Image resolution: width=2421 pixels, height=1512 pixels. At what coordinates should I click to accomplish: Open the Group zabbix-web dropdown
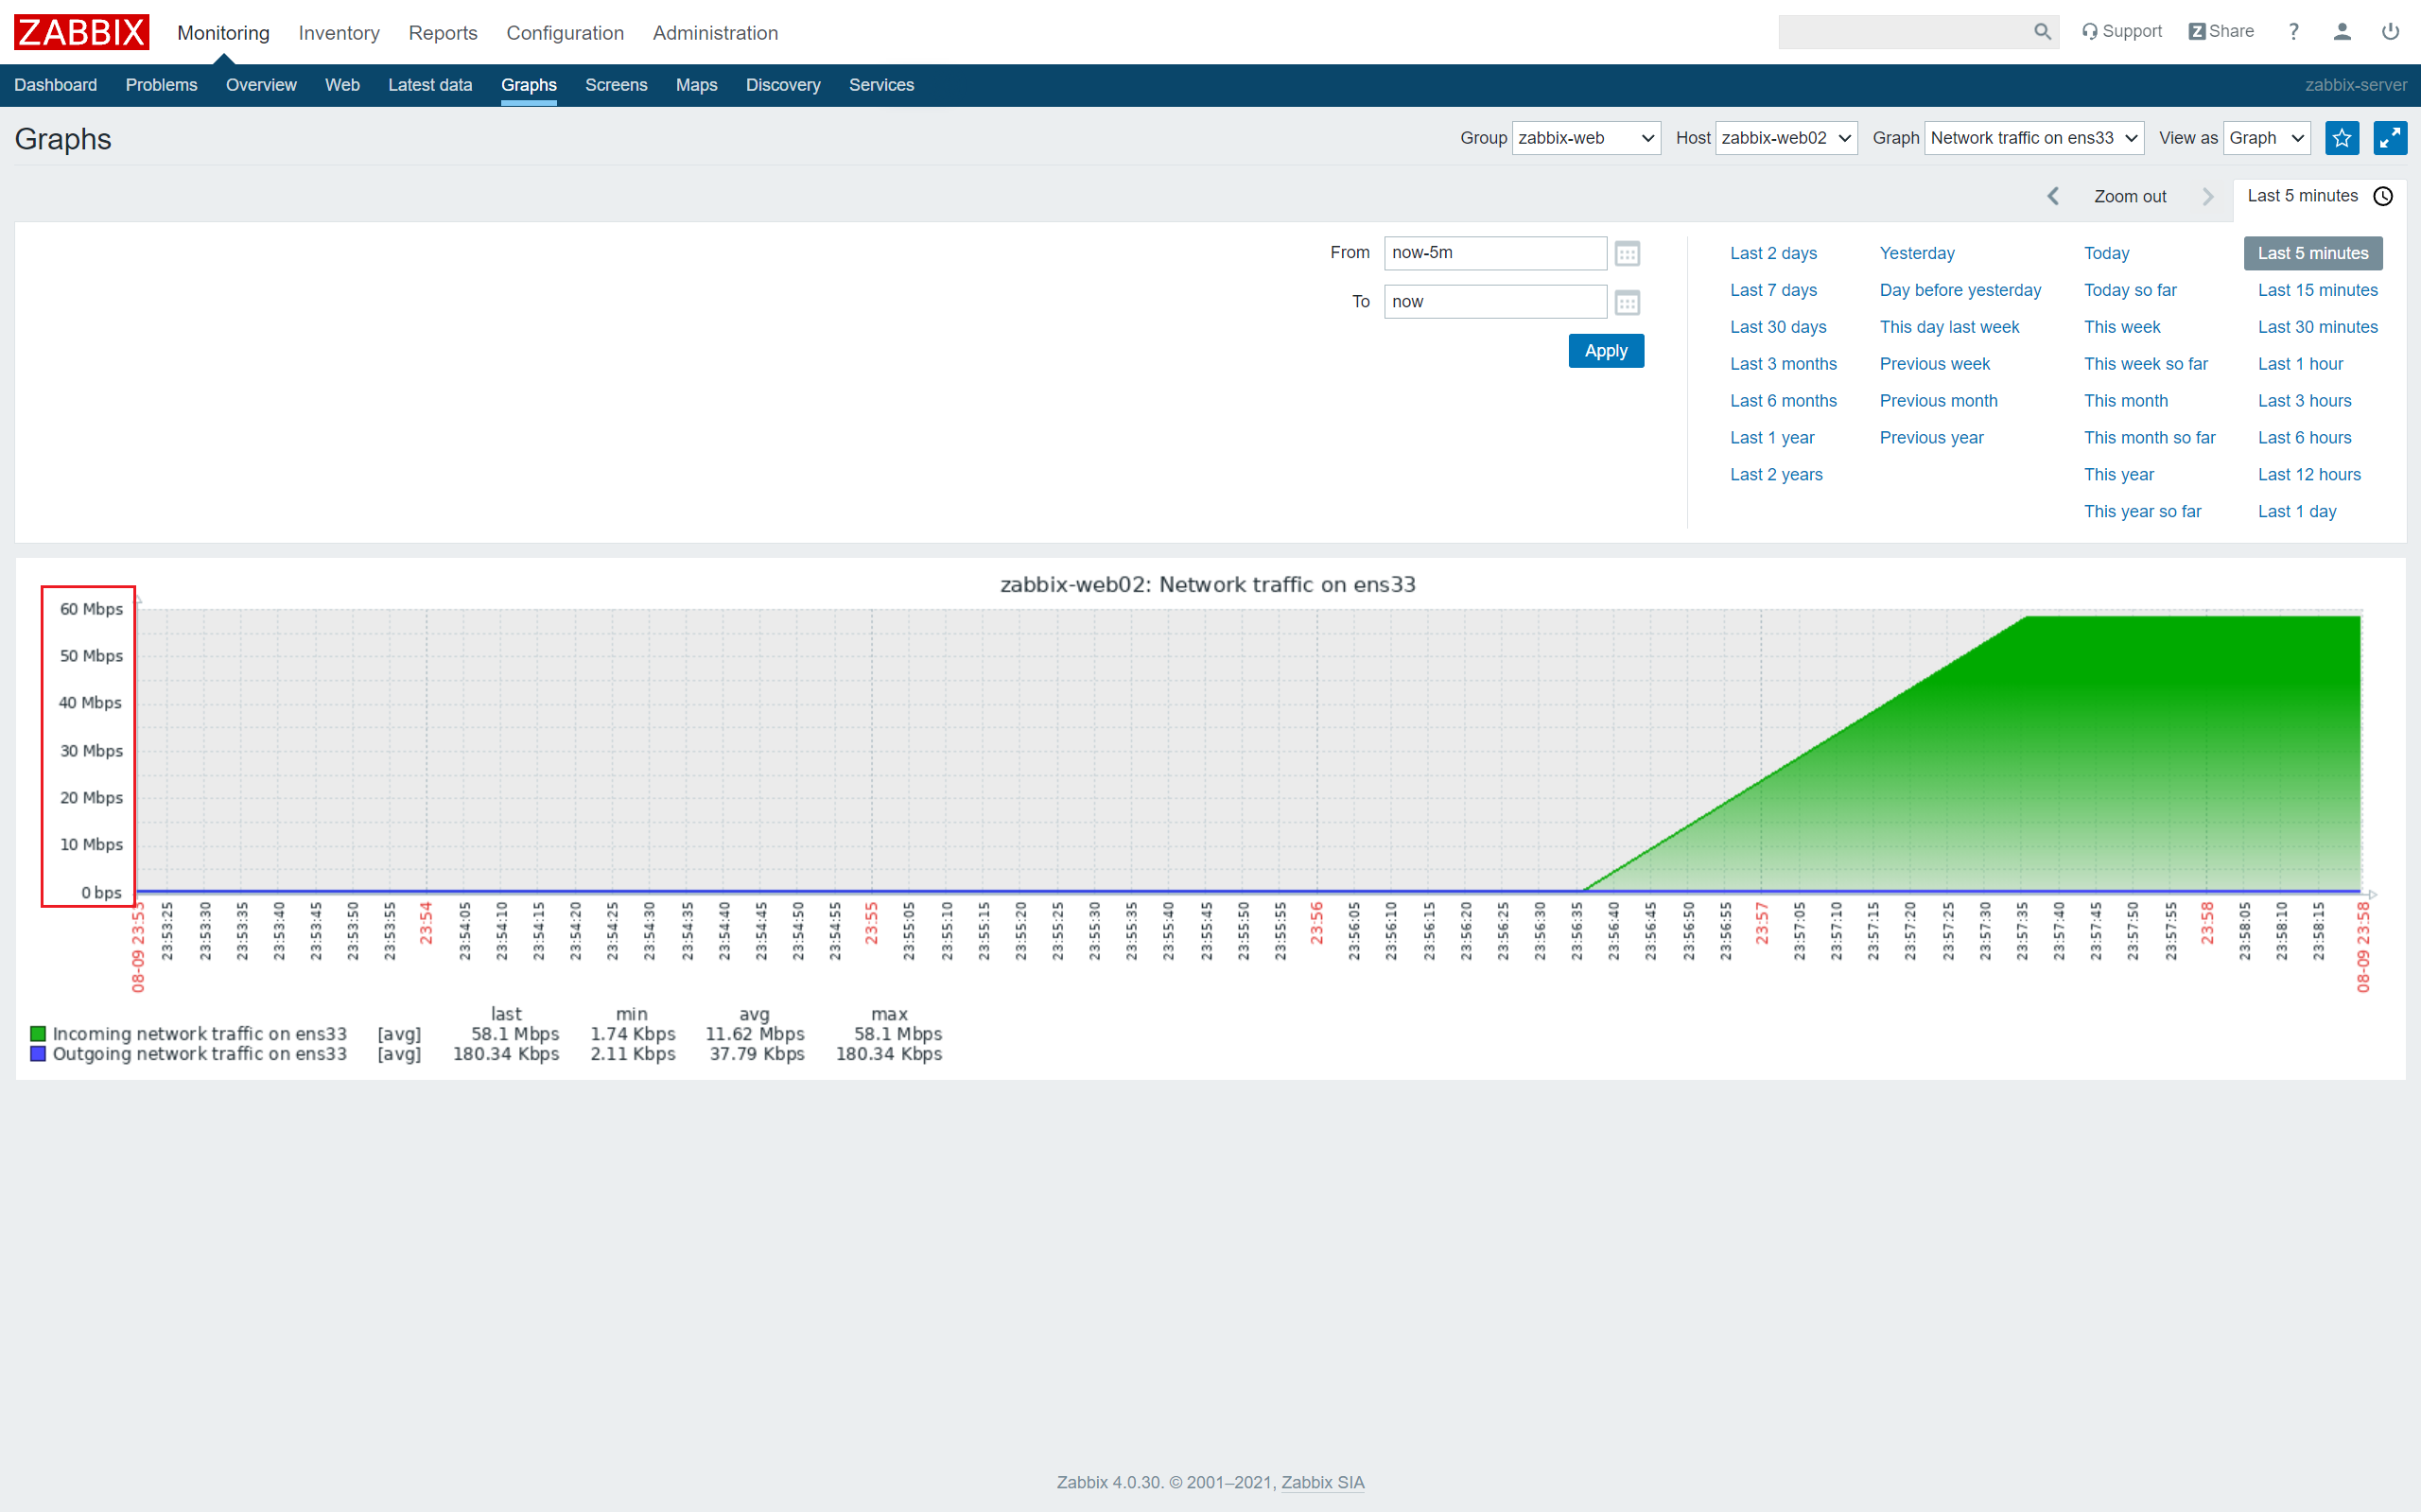click(x=1586, y=138)
